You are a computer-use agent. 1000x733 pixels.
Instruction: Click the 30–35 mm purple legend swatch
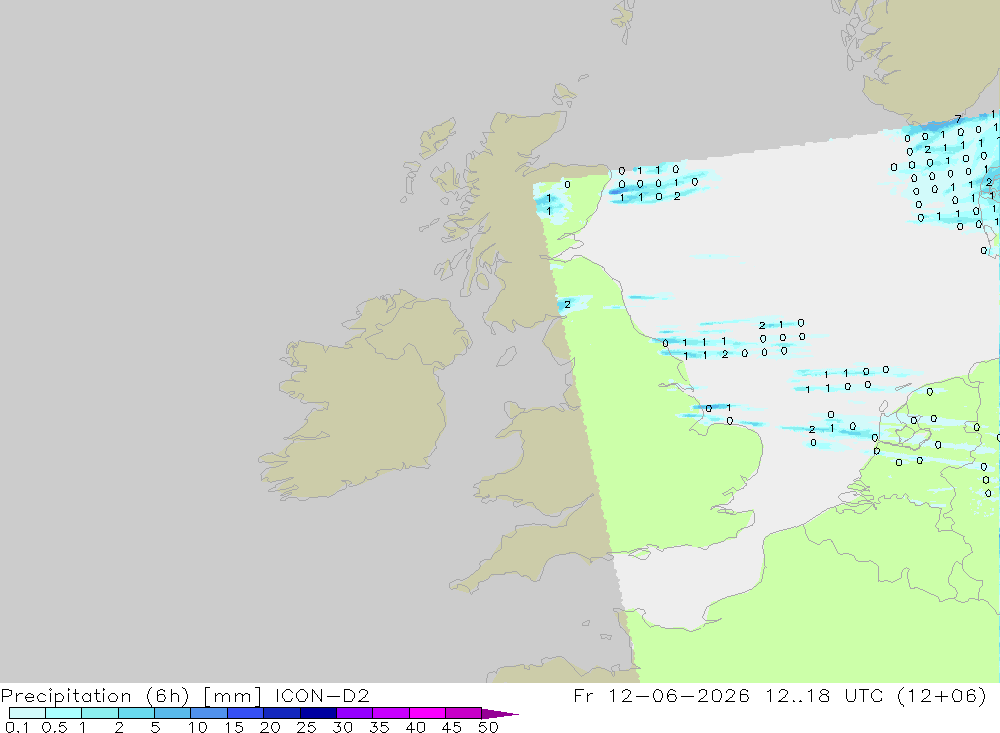tap(354, 713)
